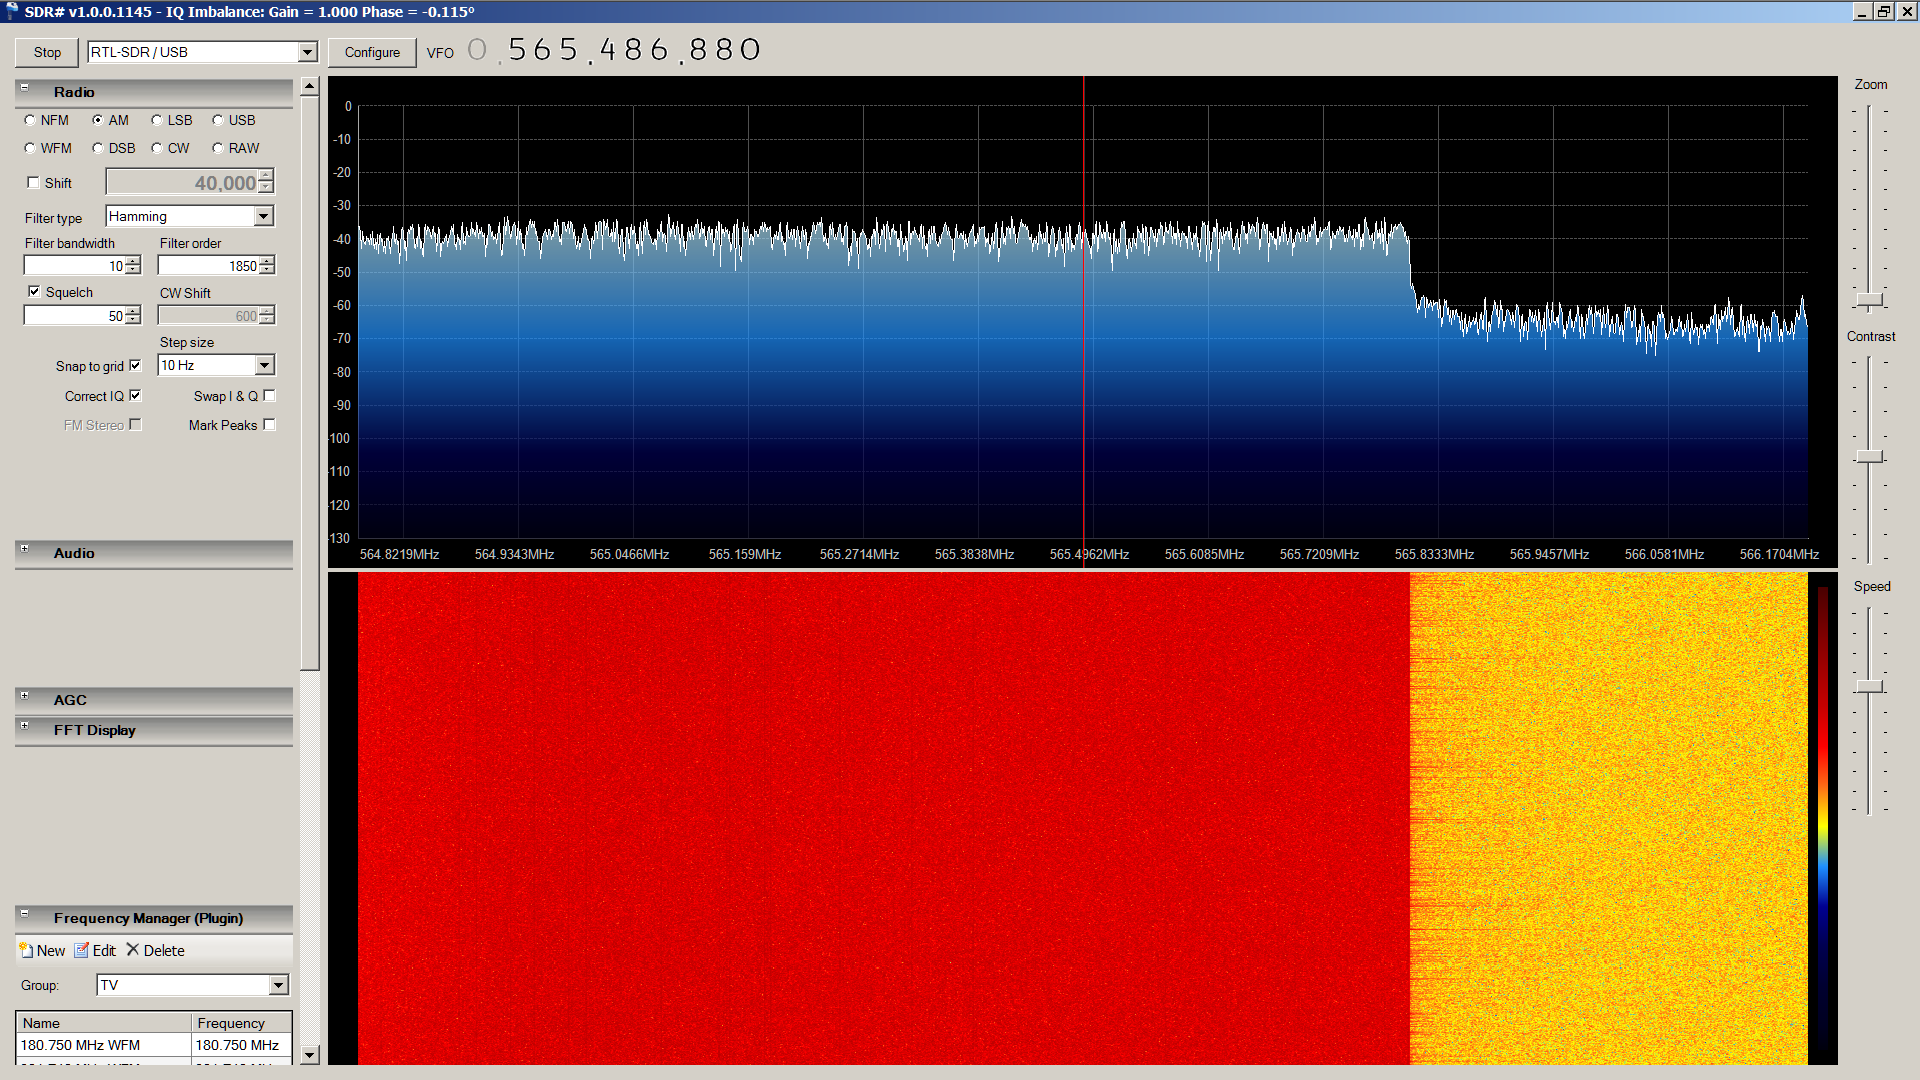This screenshot has width=1920, height=1080.
Task: Enable the Mark Peaks checkbox
Action: 269,425
